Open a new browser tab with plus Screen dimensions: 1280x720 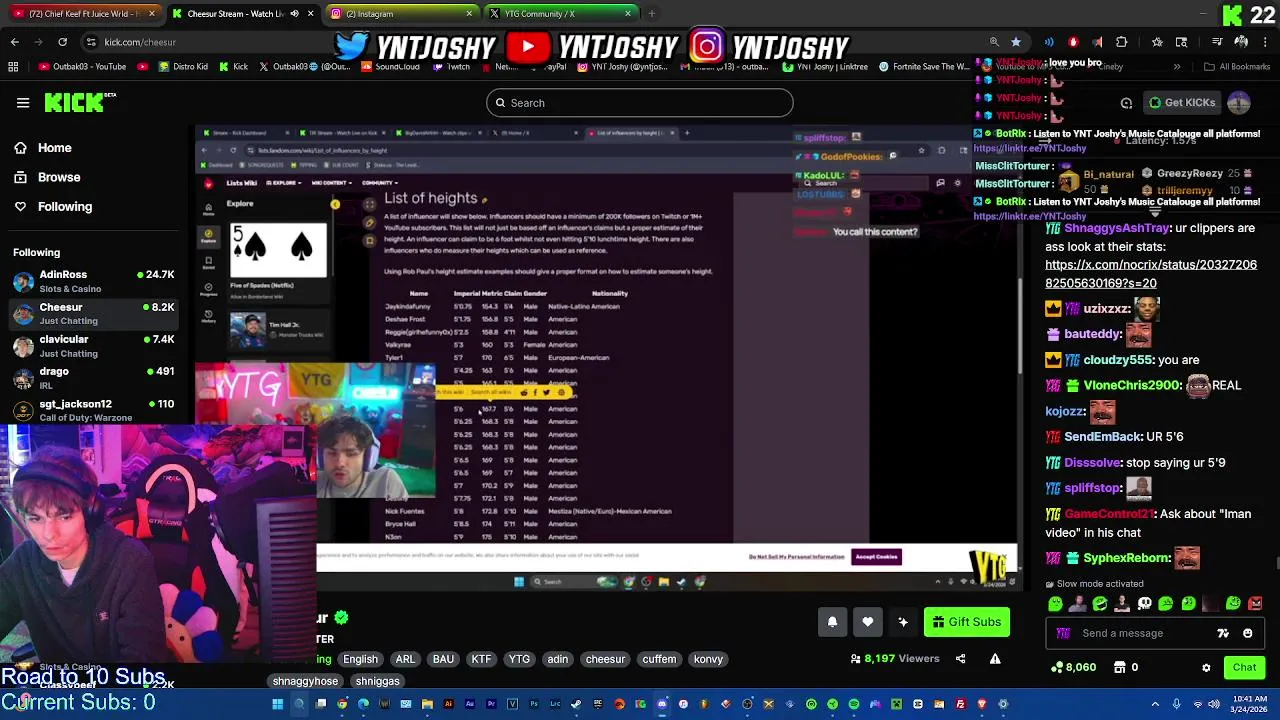[651, 14]
